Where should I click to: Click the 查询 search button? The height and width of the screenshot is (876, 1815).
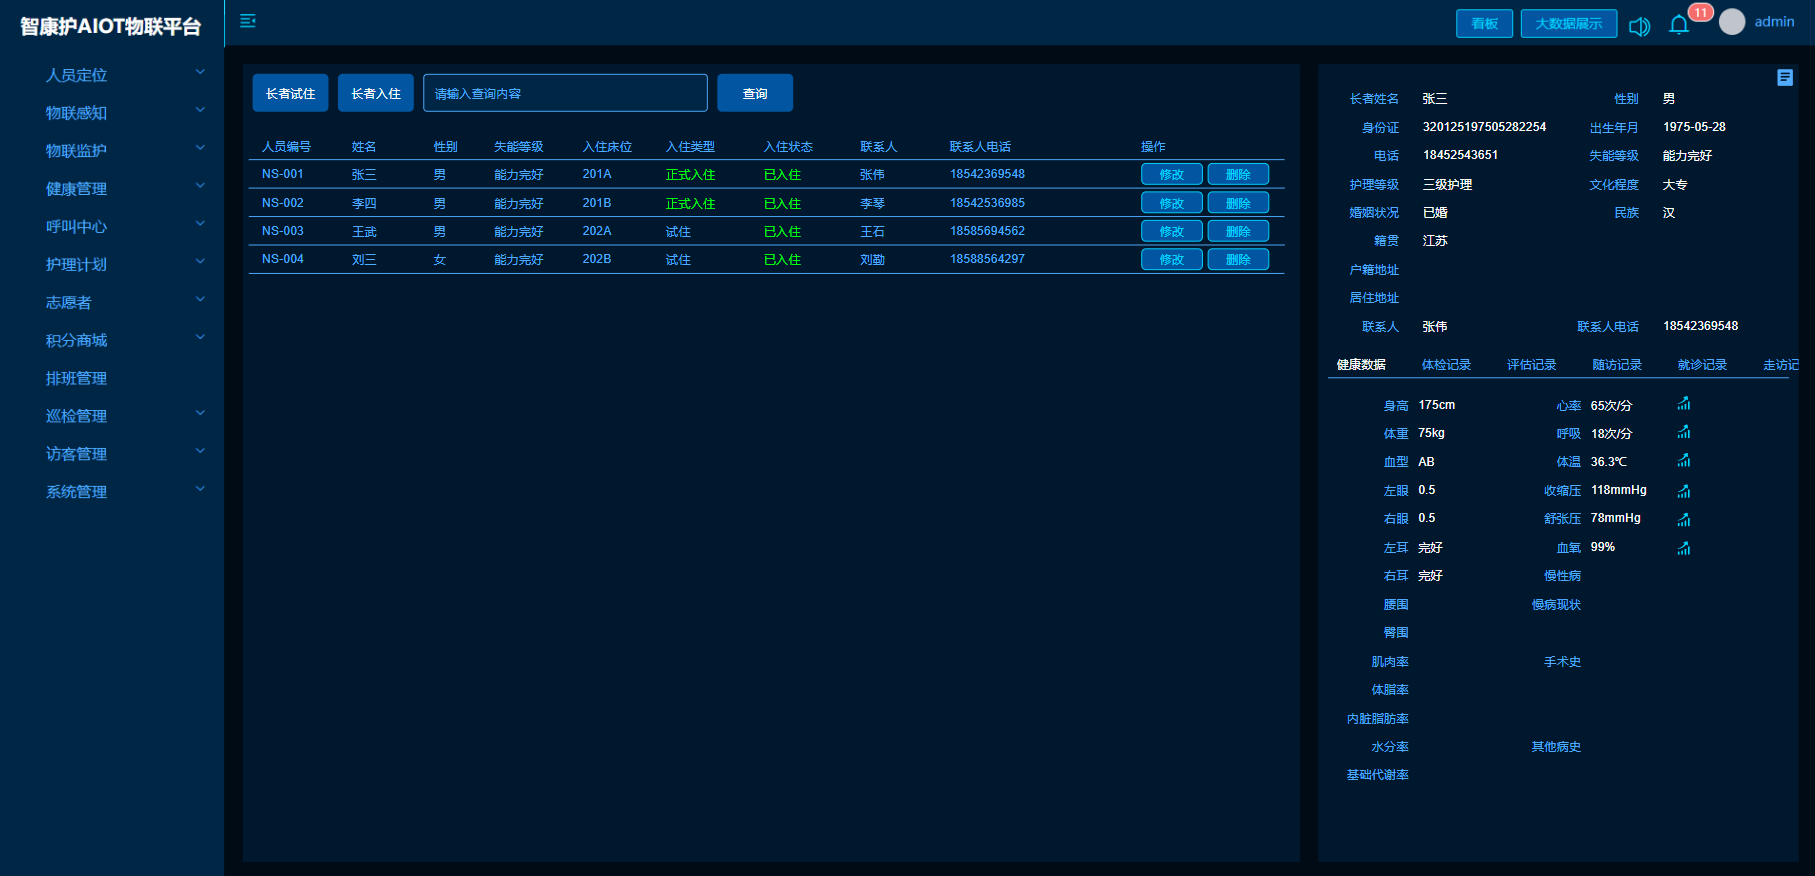[x=755, y=93]
